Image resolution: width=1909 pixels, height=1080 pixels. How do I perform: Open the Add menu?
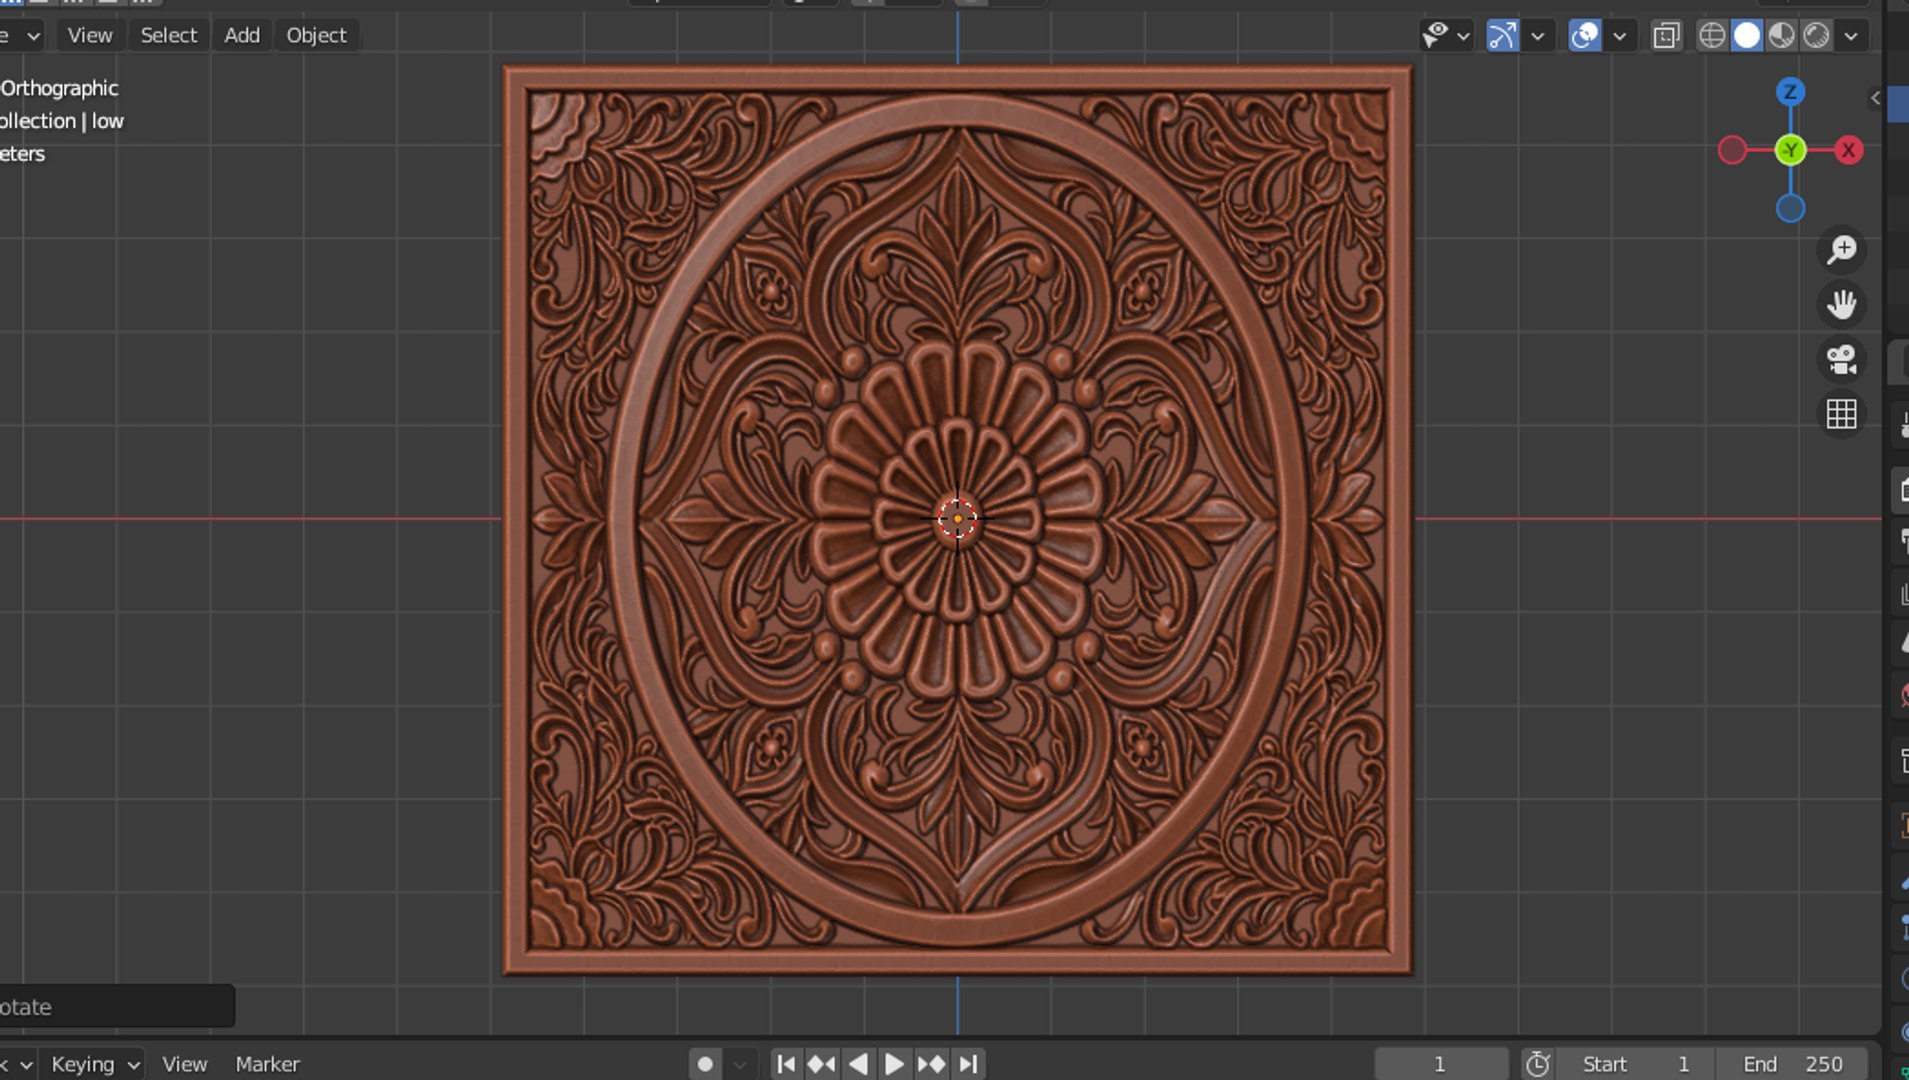tap(242, 35)
